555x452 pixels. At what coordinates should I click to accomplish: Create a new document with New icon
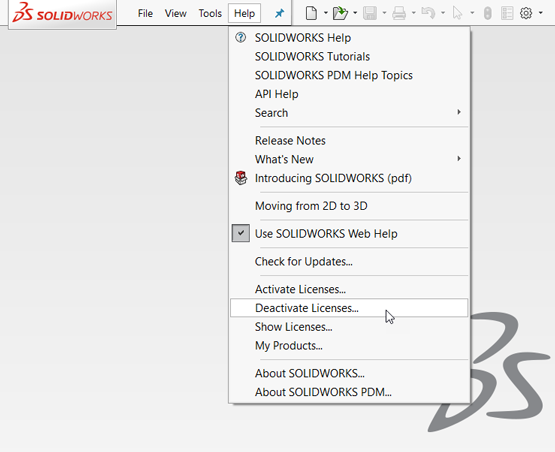[311, 13]
